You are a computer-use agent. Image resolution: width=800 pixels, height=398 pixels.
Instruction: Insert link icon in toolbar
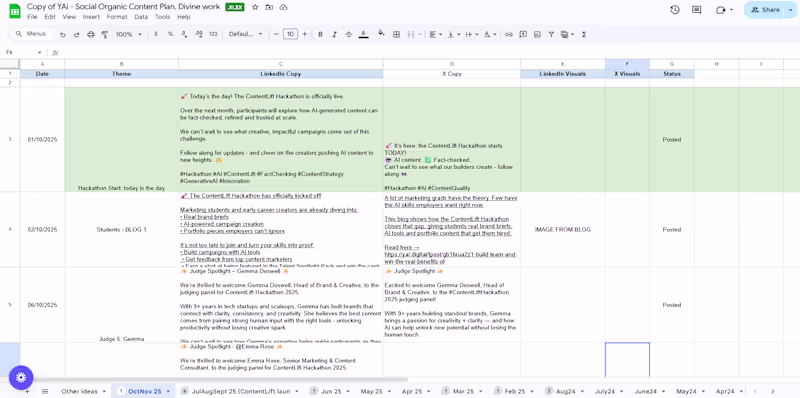click(x=509, y=34)
